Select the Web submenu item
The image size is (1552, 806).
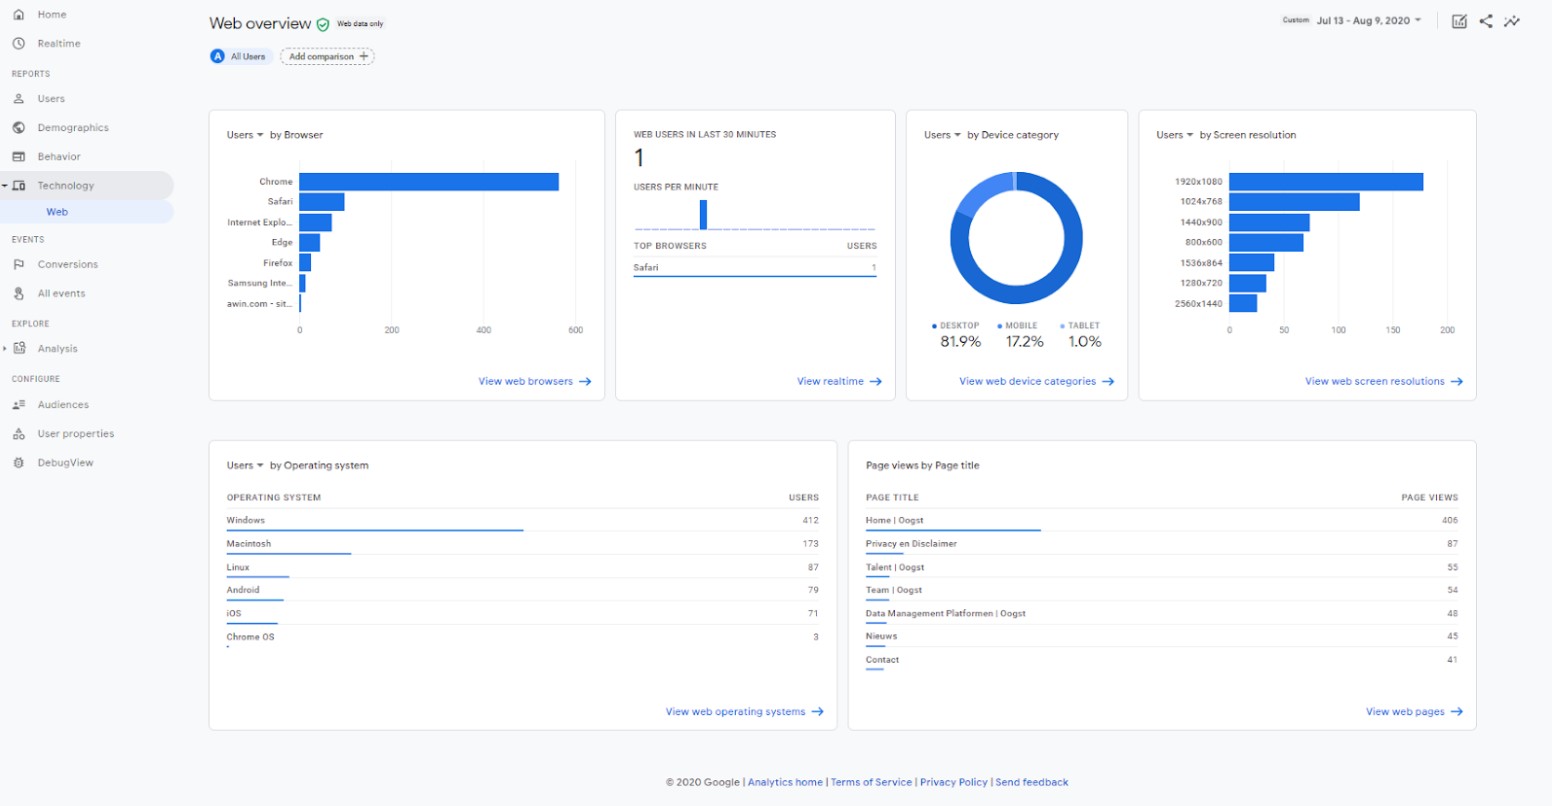pos(57,212)
